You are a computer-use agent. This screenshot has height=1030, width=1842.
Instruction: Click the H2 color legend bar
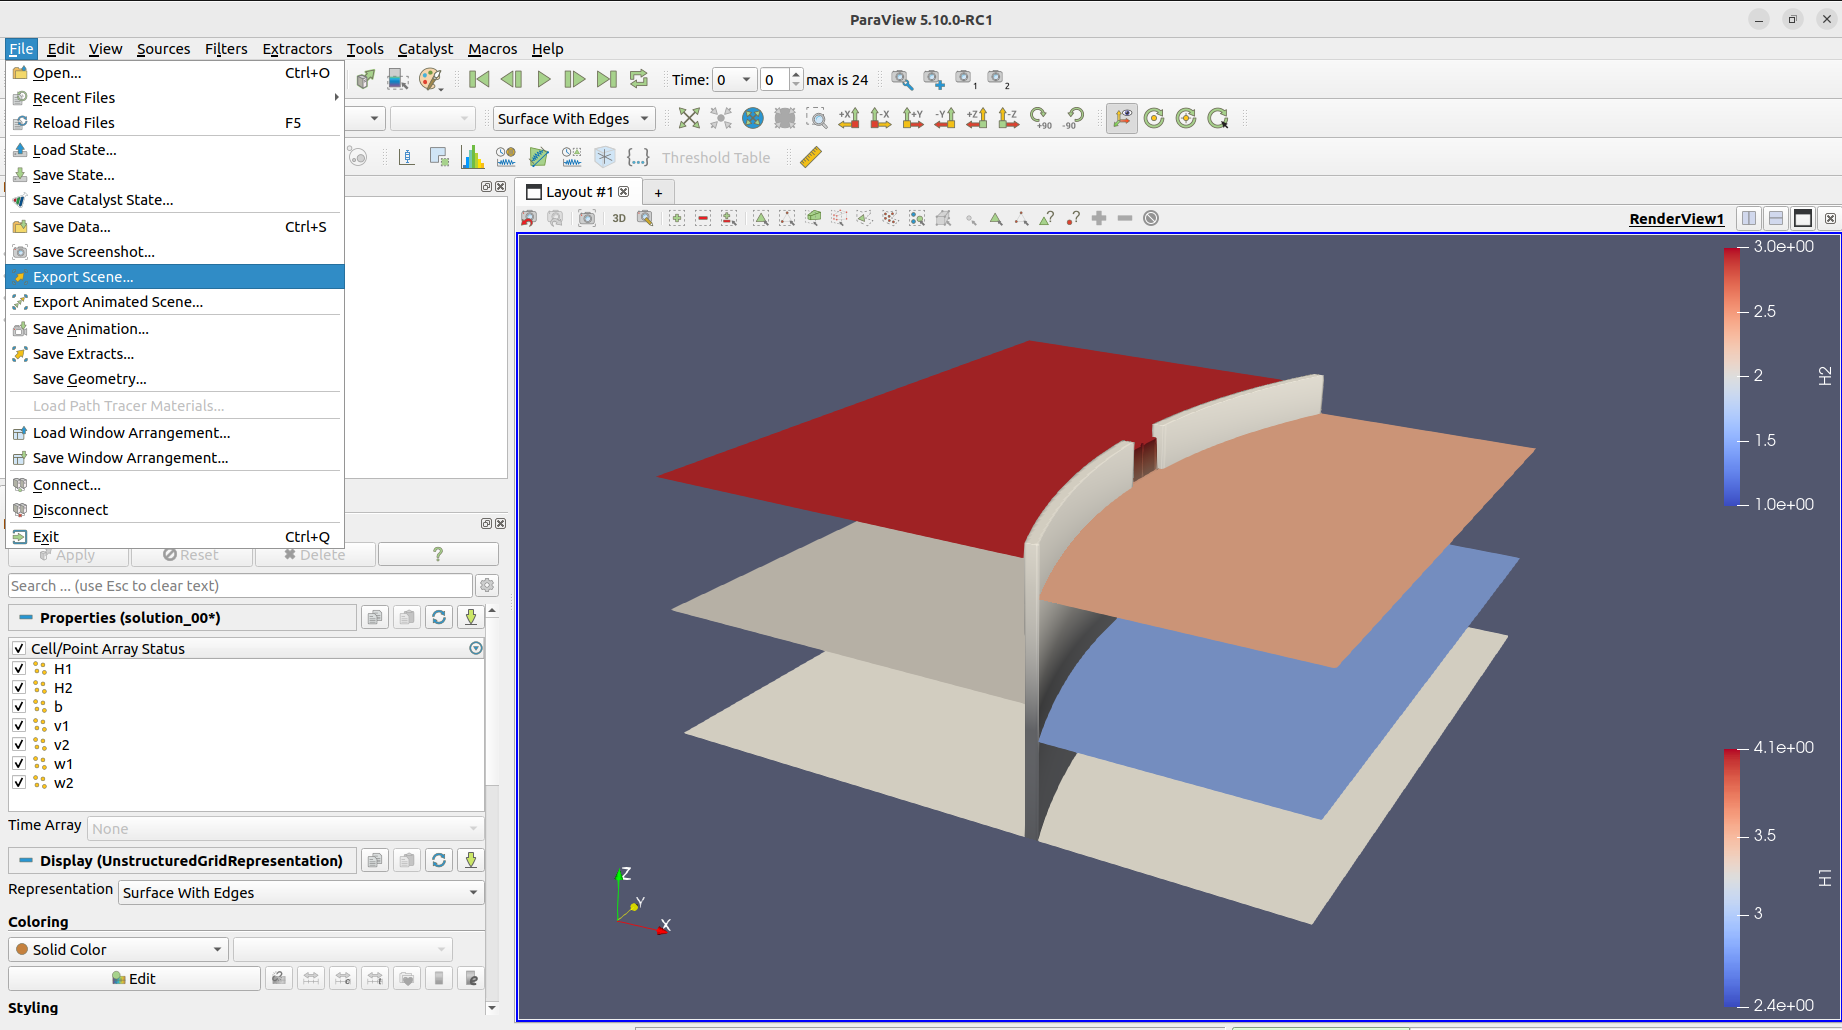coord(1731,375)
